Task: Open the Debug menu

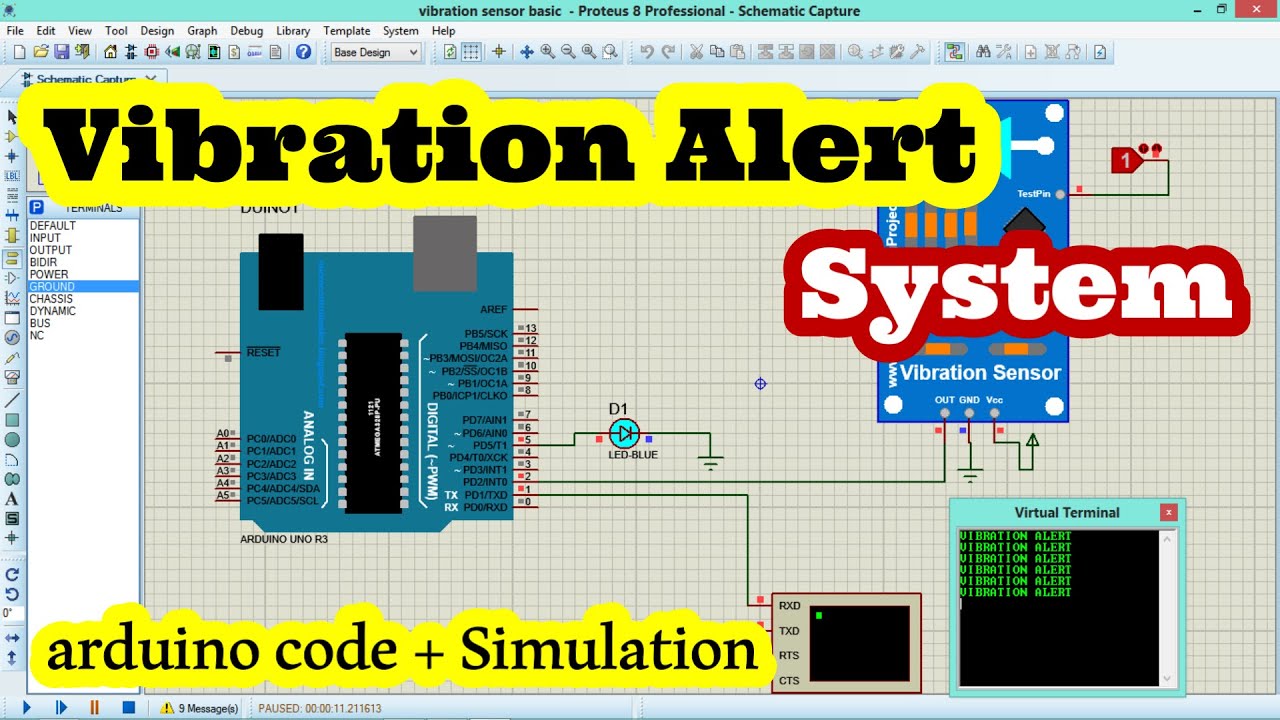Action: [x=247, y=31]
